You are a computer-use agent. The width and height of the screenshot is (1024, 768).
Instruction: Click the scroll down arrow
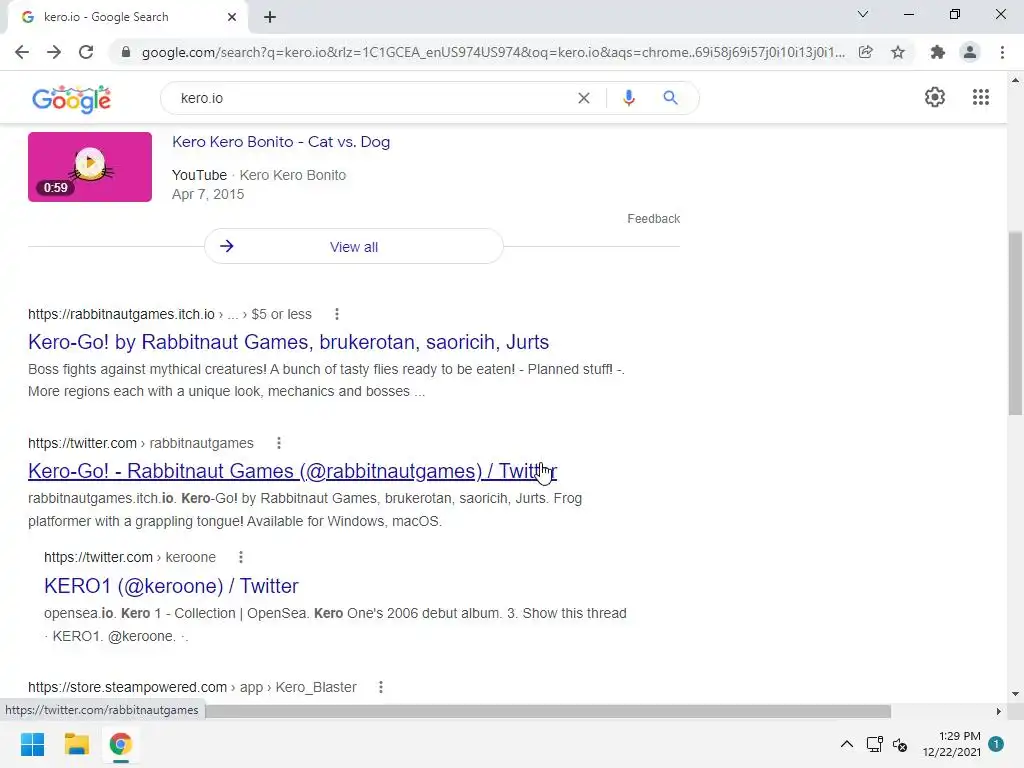point(1015,694)
